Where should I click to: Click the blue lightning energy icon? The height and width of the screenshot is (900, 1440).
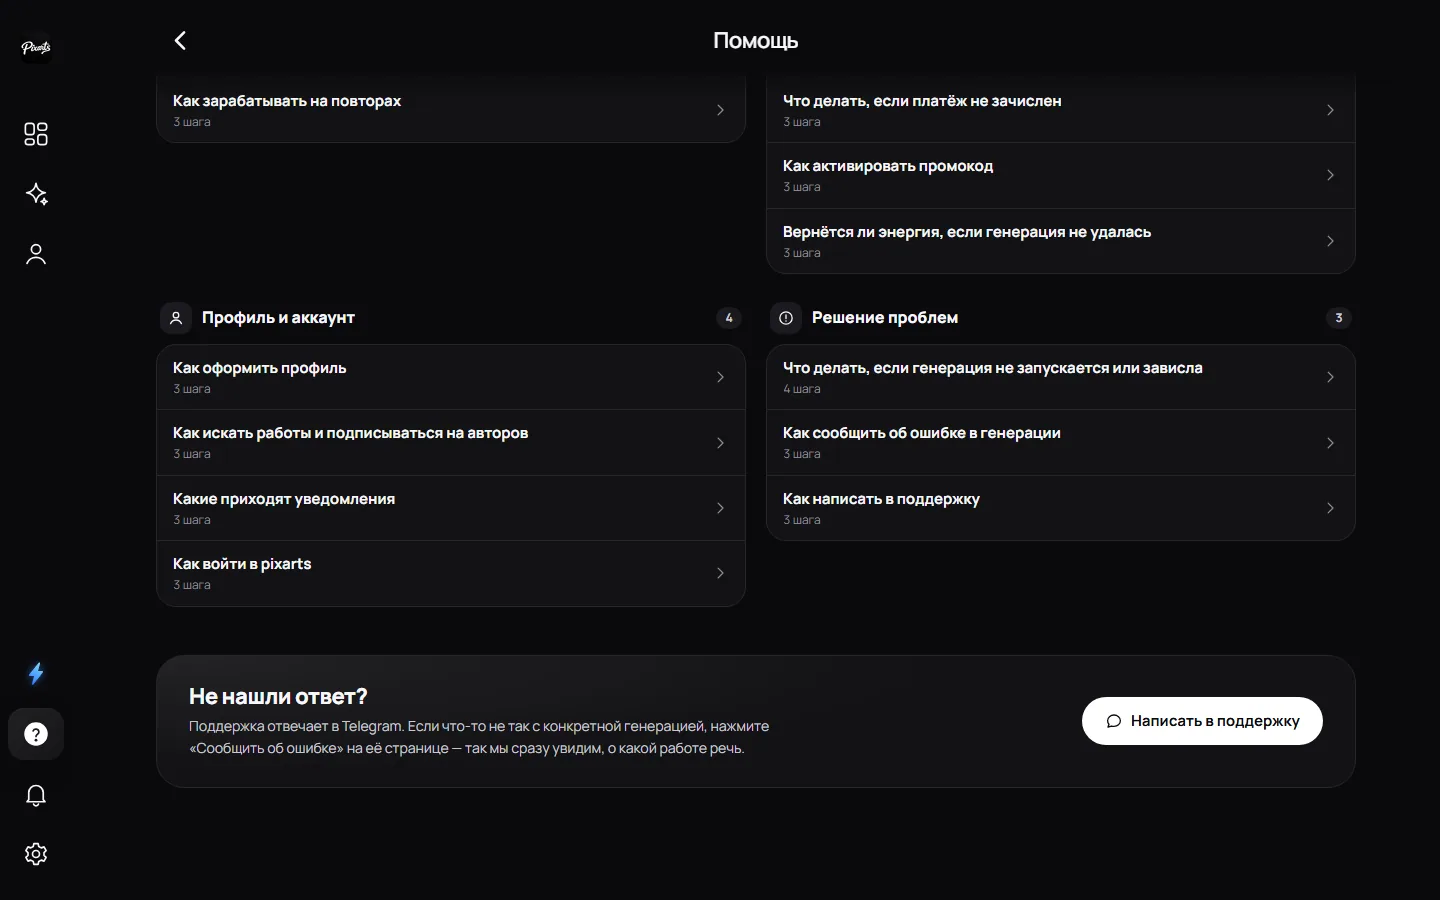pos(36,674)
